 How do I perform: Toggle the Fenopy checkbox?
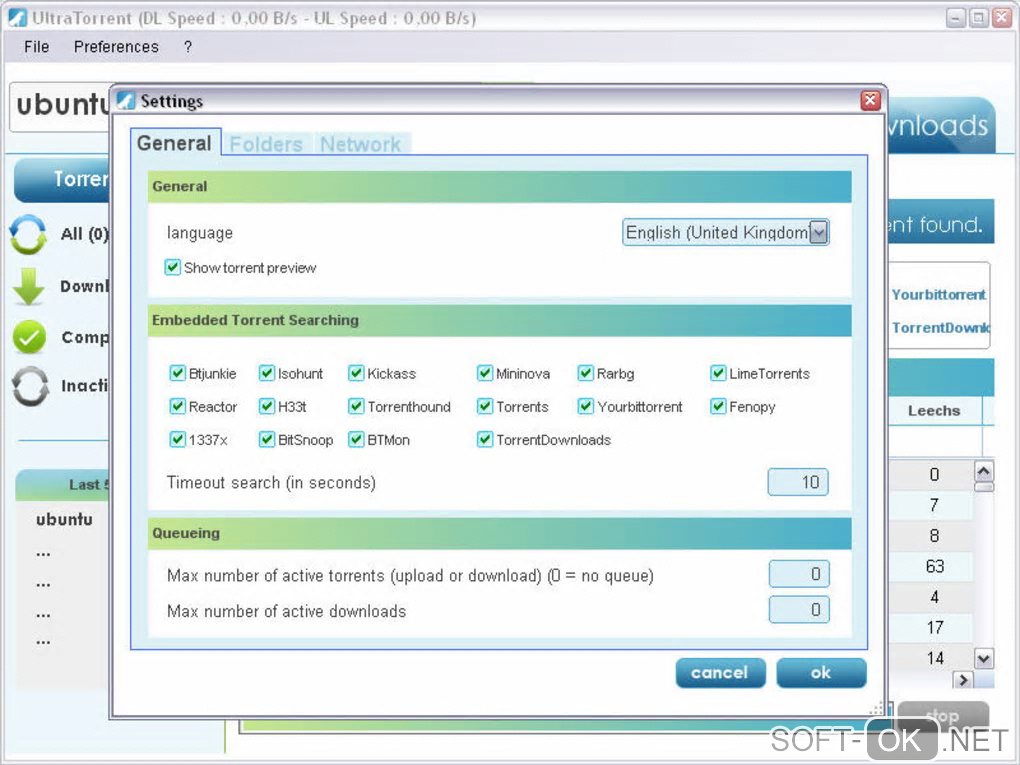[x=718, y=406]
